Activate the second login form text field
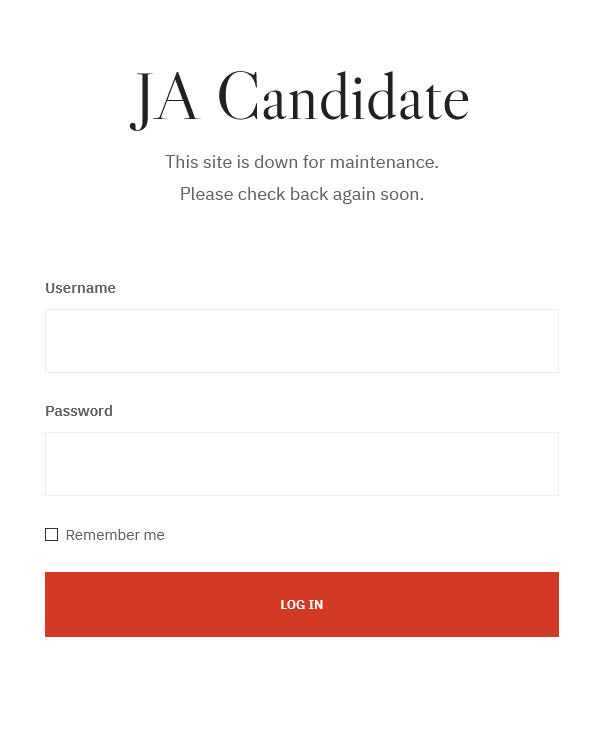 [x=301, y=464]
